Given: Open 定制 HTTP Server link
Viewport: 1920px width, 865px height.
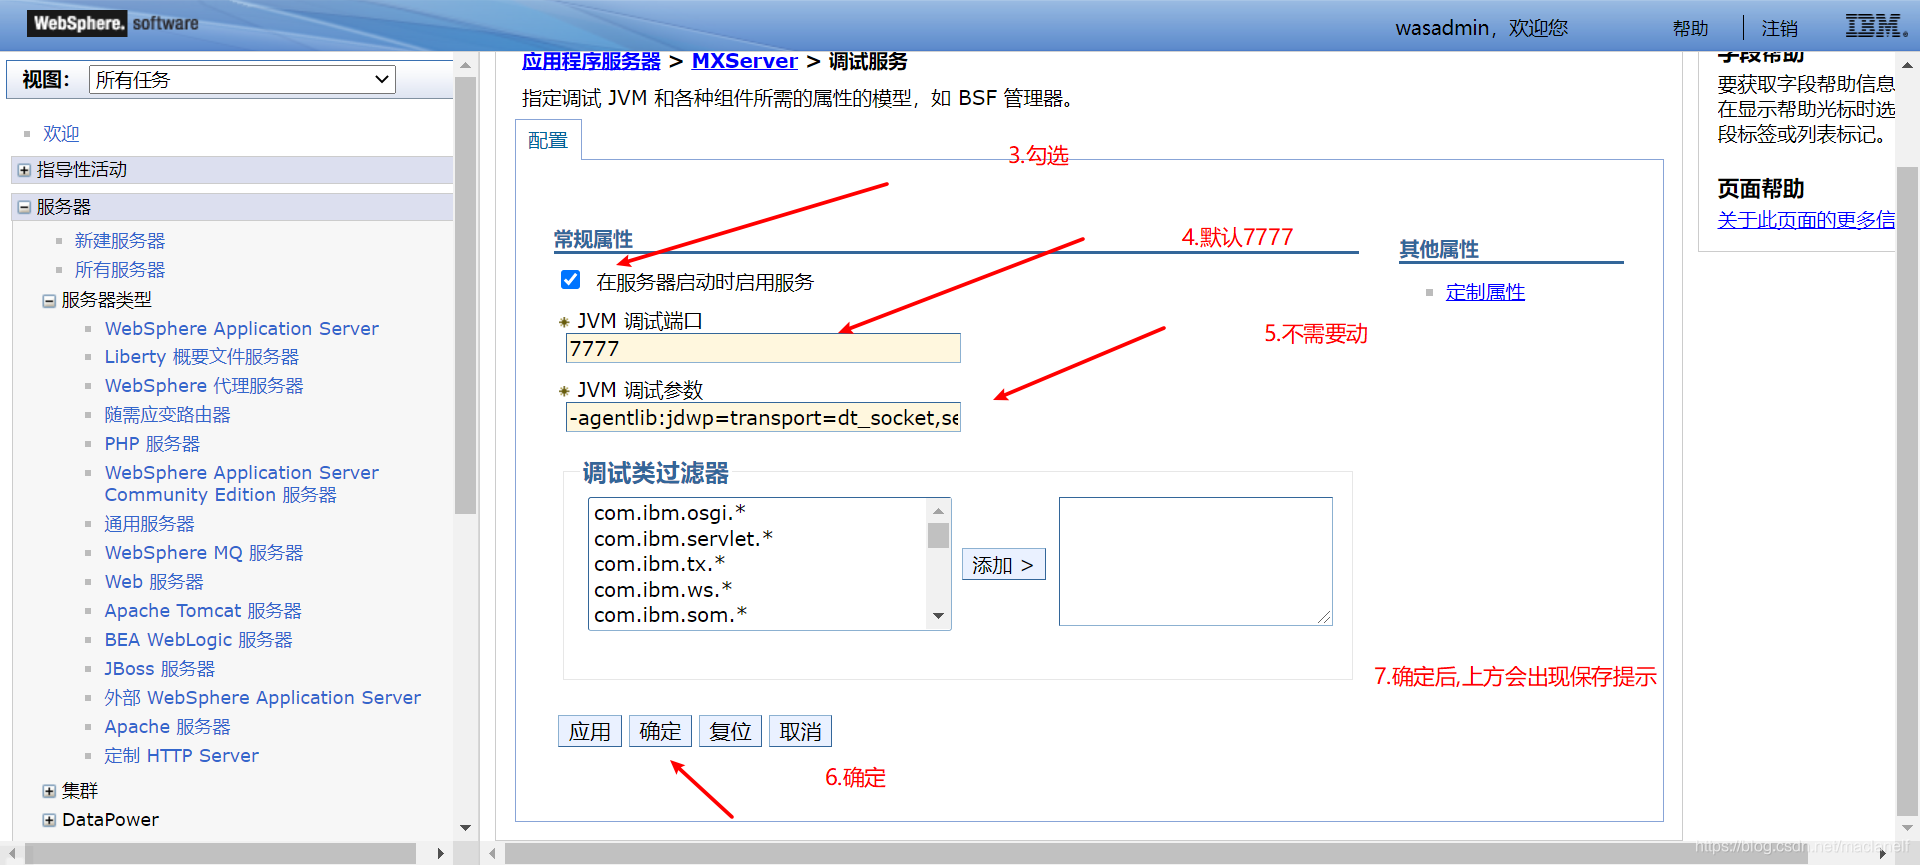Looking at the screenshot, I should click(182, 756).
